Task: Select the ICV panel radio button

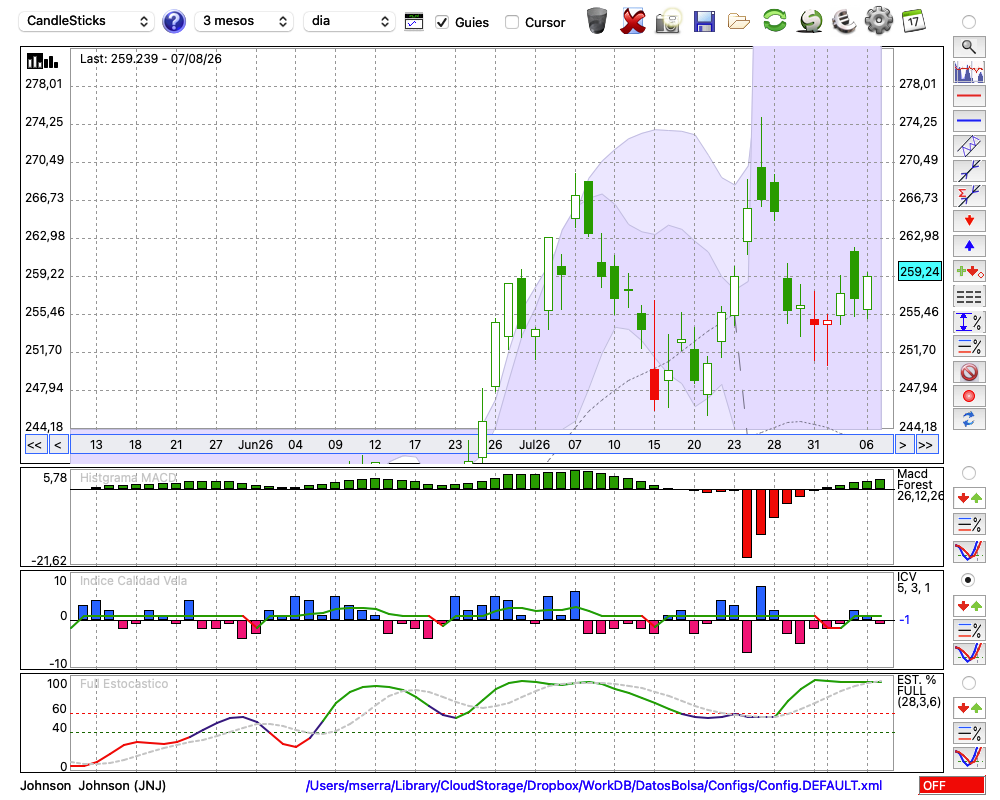Action: click(x=968, y=580)
